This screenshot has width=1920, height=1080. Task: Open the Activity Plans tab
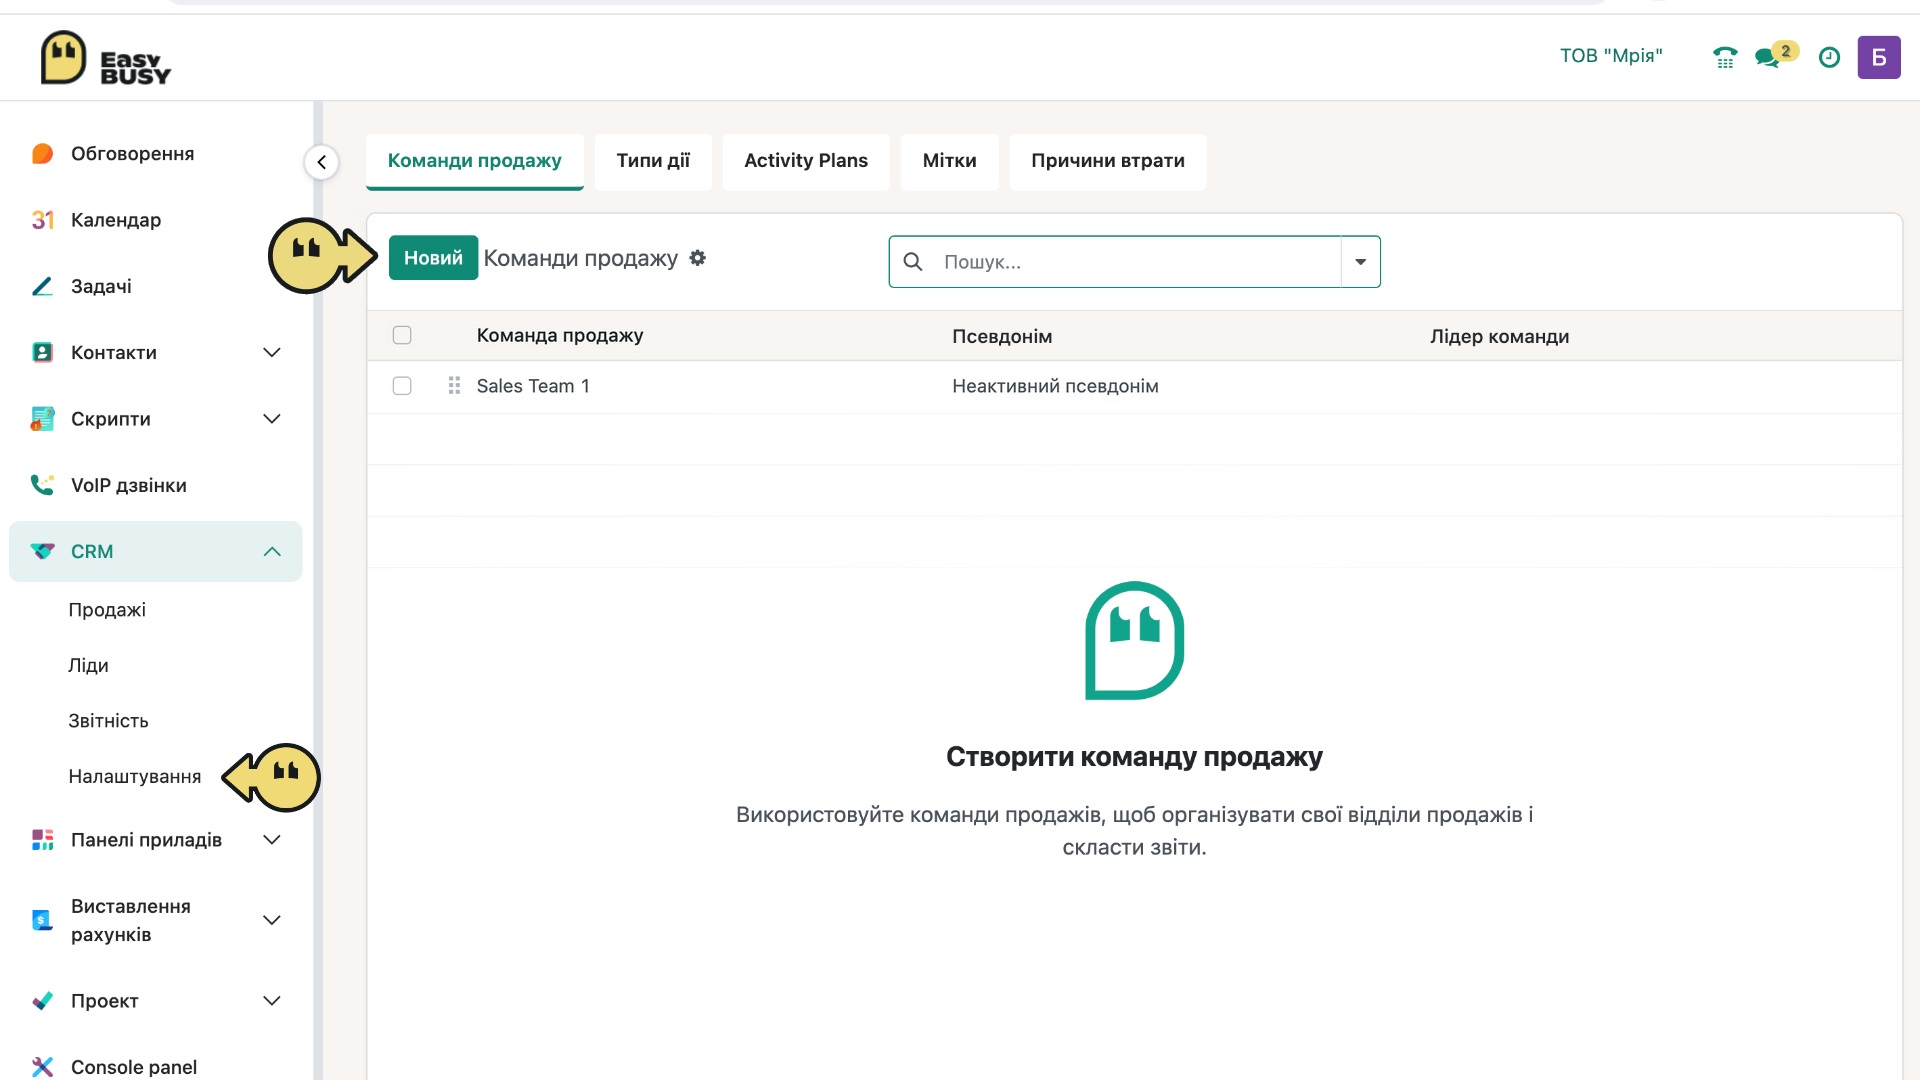806,161
